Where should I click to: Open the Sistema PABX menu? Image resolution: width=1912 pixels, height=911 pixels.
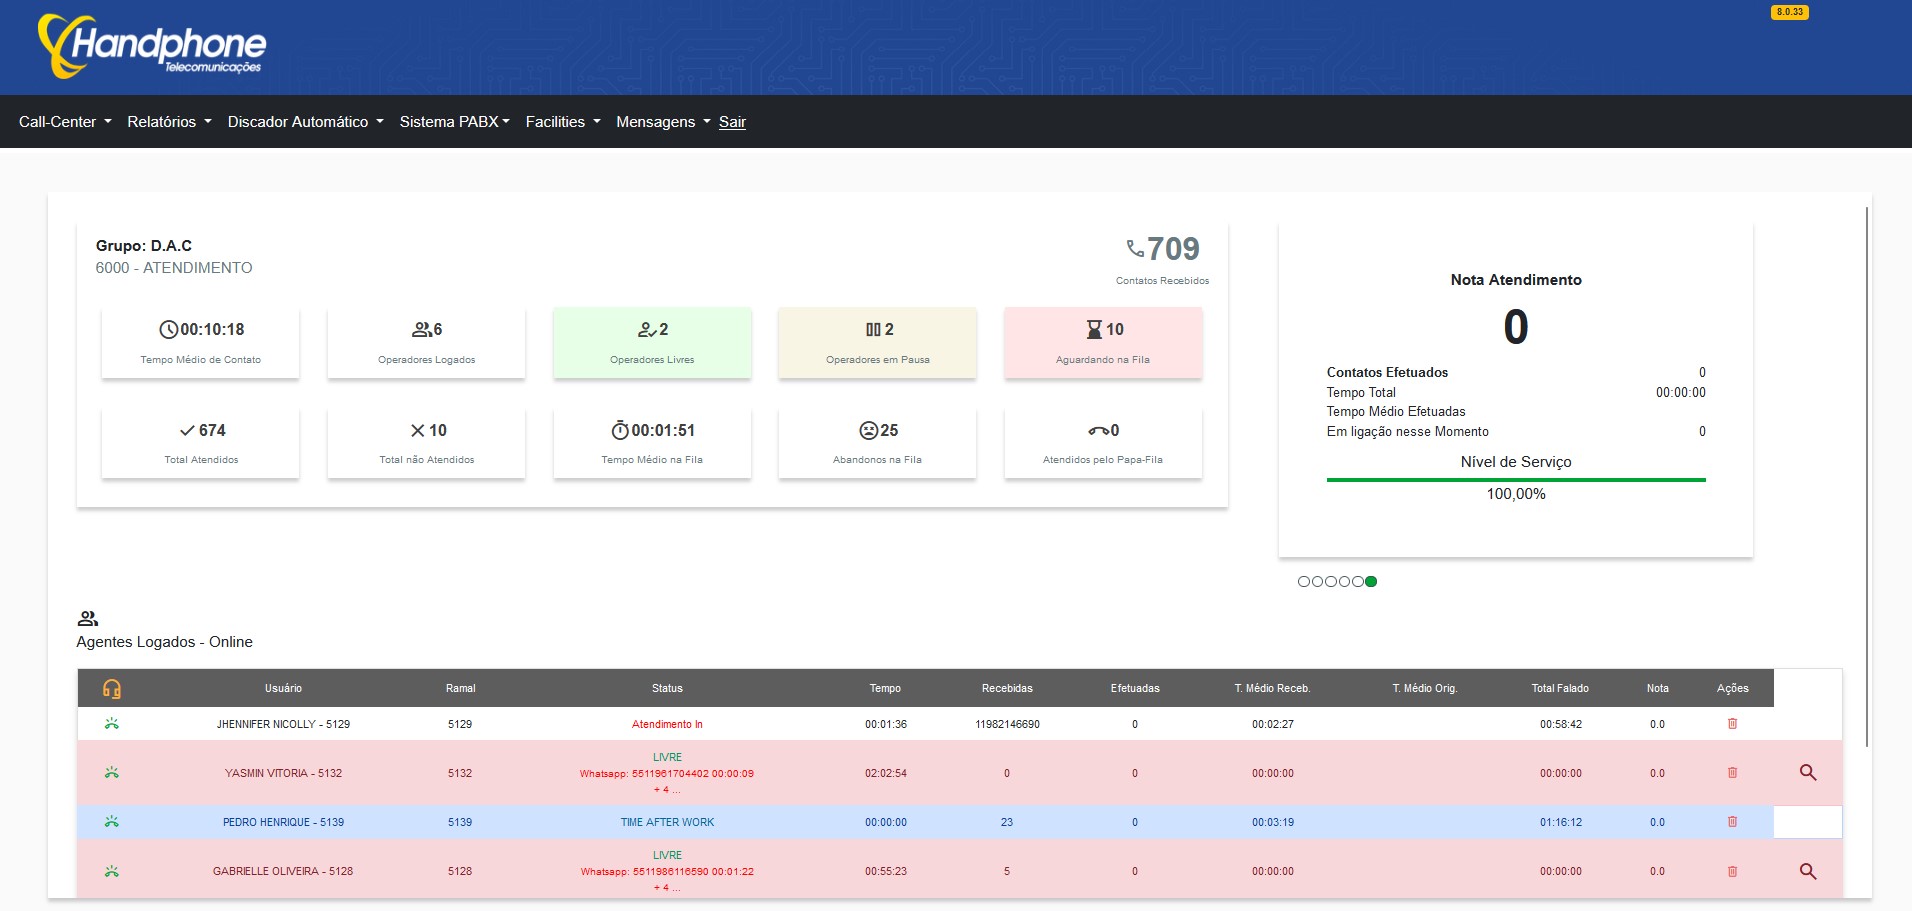[454, 122]
